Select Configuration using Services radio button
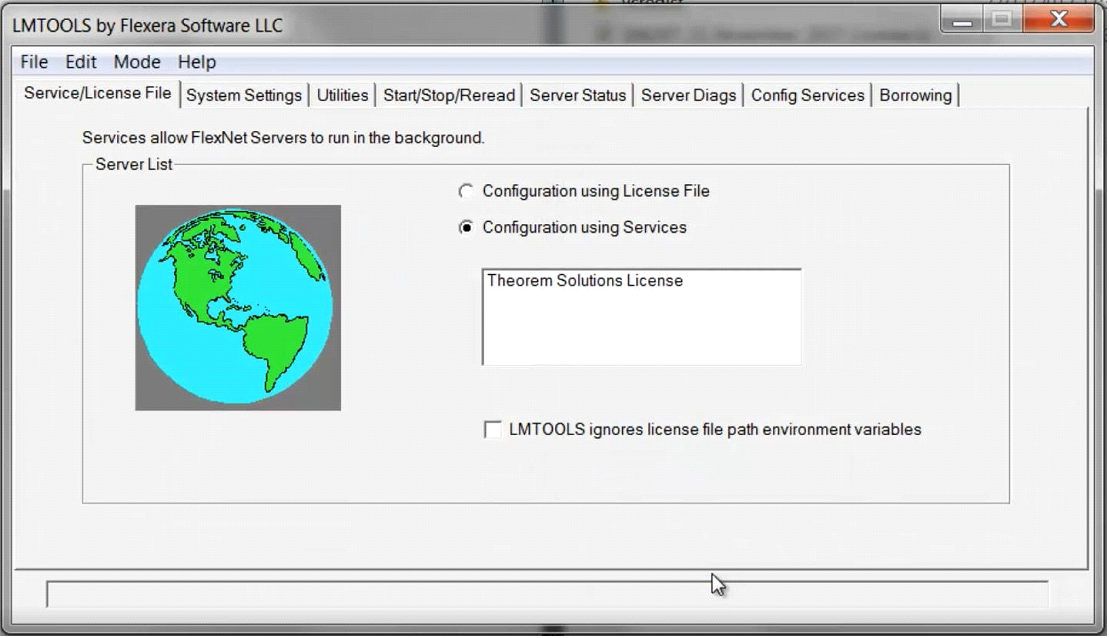The image size is (1109, 638). click(x=466, y=228)
